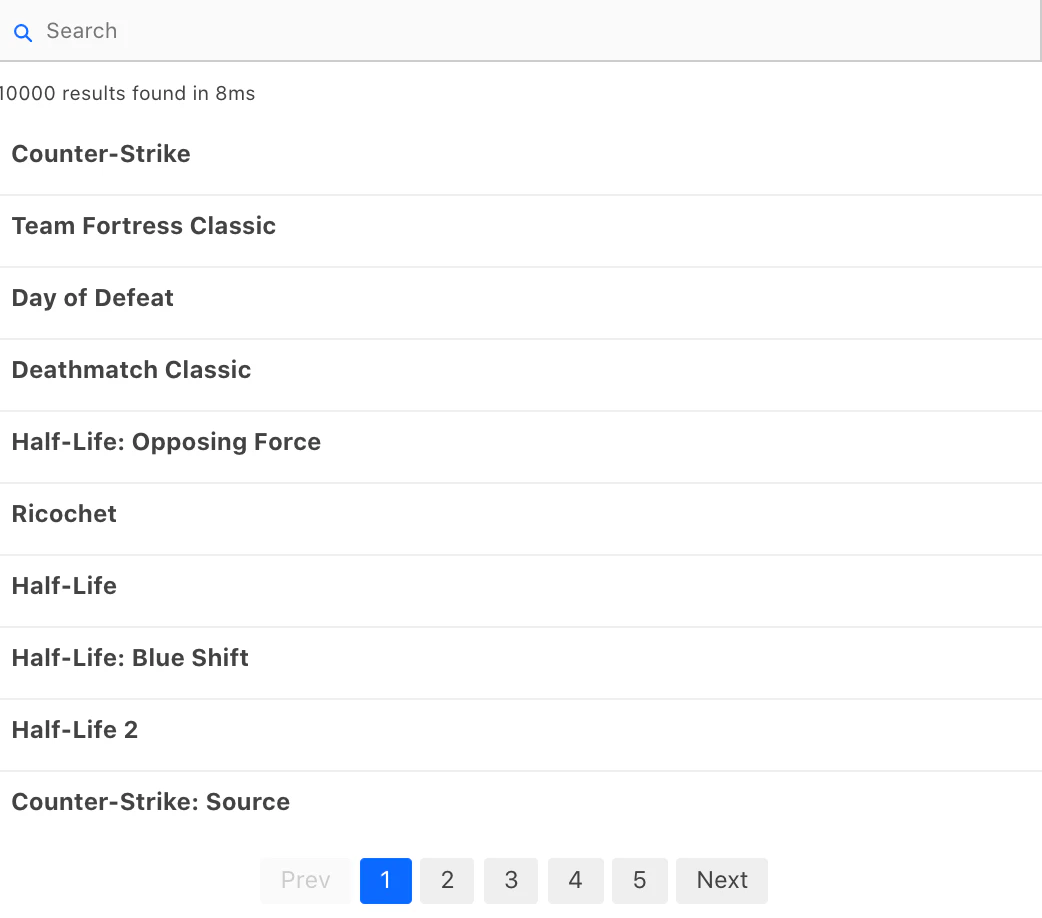Click the blue magnifier search icon
The width and height of the screenshot is (1042, 918).
23,33
